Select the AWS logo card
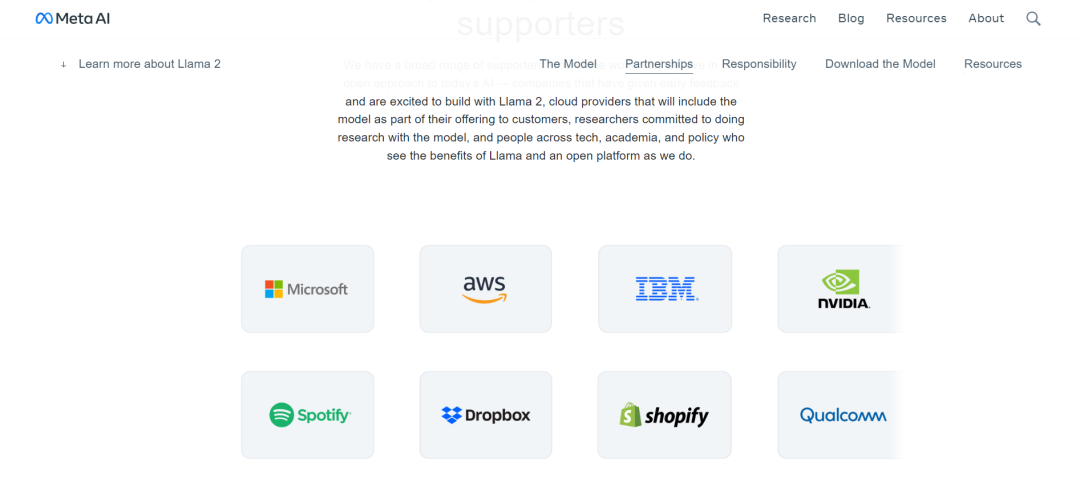Screen dimensions: 1080x503 [x=486, y=289]
